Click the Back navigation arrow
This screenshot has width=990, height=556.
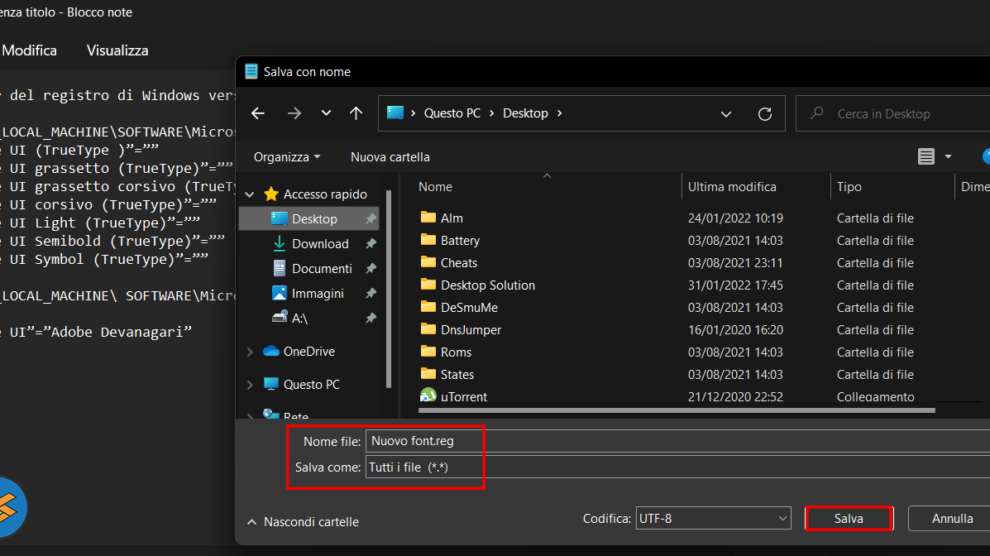pos(258,114)
